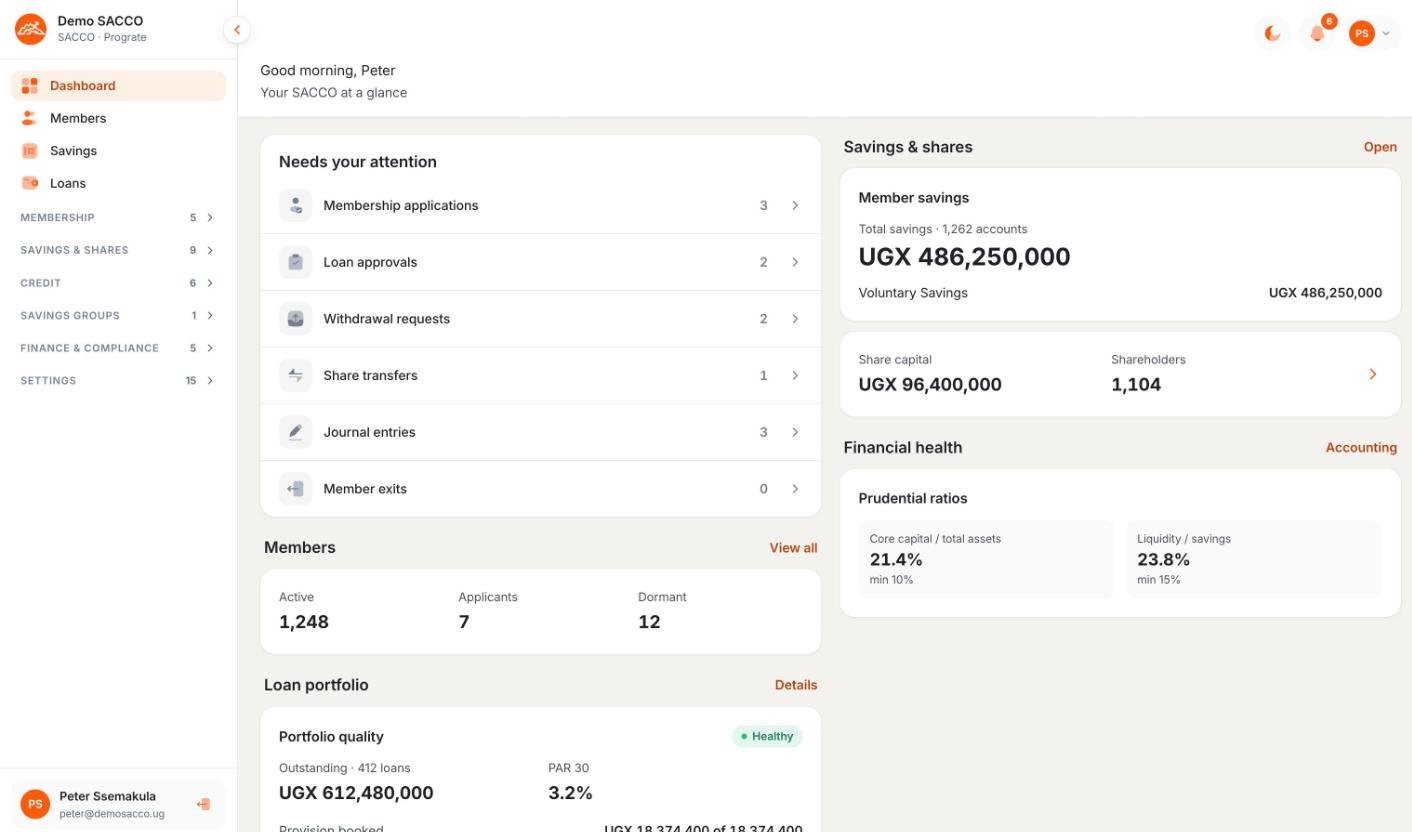The height and width of the screenshot is (832, 1412).
Task: Click View all for Members
Action: [793, 548]
